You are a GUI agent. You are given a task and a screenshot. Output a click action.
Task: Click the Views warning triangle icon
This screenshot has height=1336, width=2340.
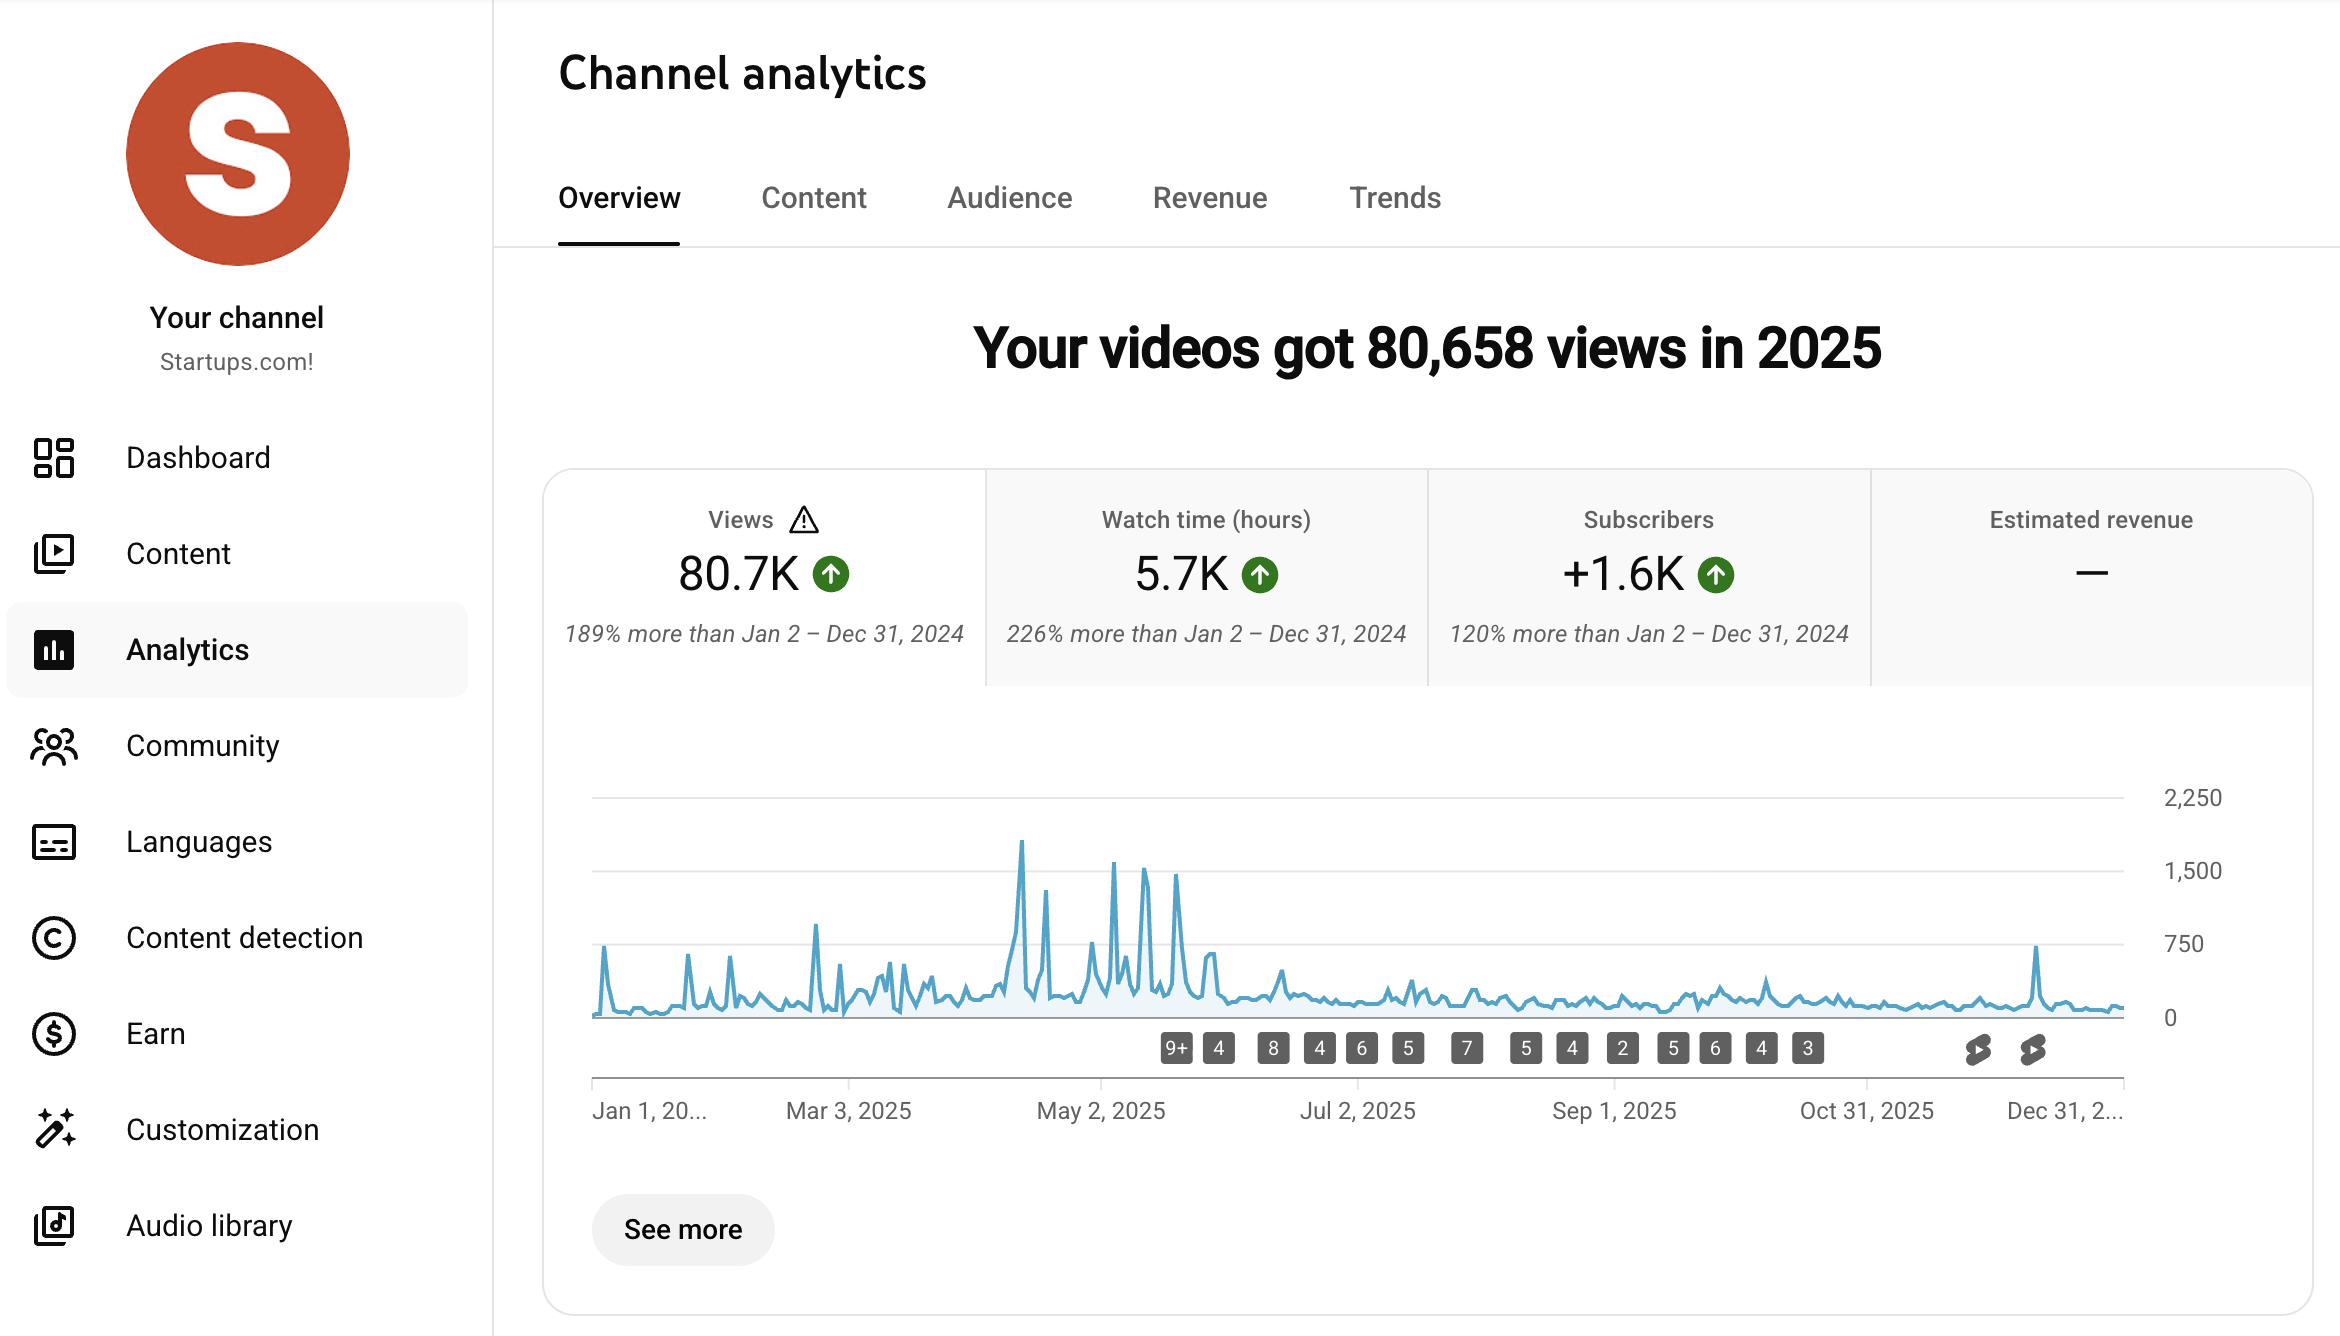804,520
